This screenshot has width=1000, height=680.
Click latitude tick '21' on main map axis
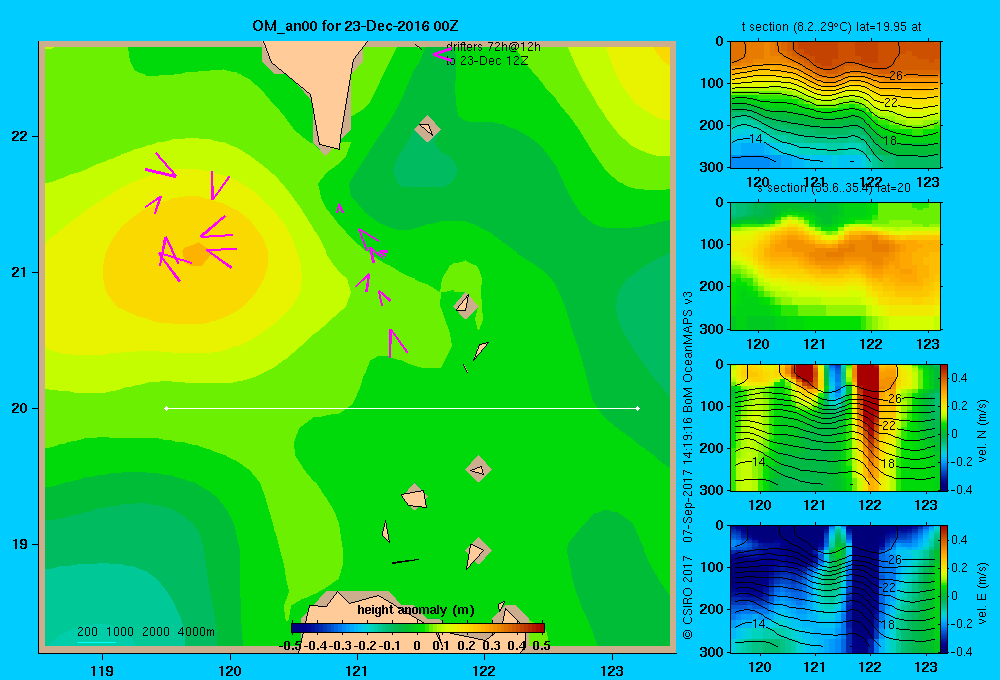coord(19,272)
